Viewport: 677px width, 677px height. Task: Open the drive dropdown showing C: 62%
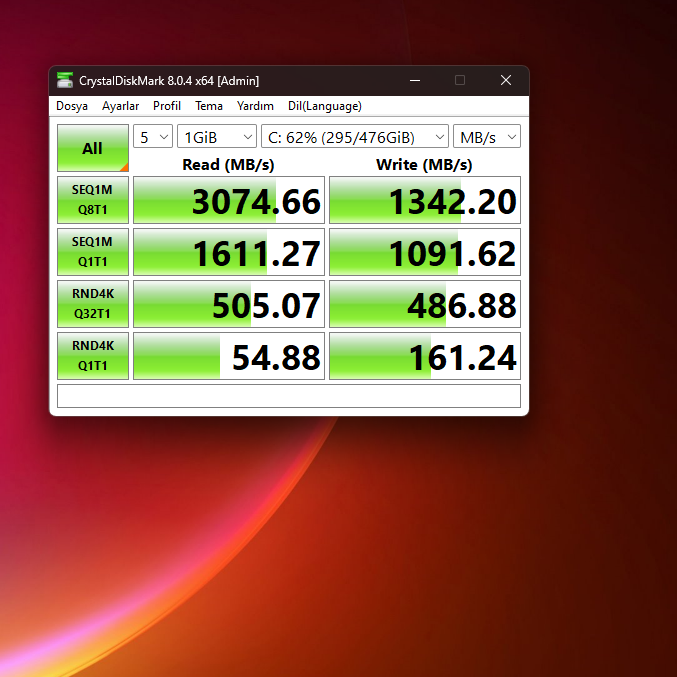pos(355,136)
